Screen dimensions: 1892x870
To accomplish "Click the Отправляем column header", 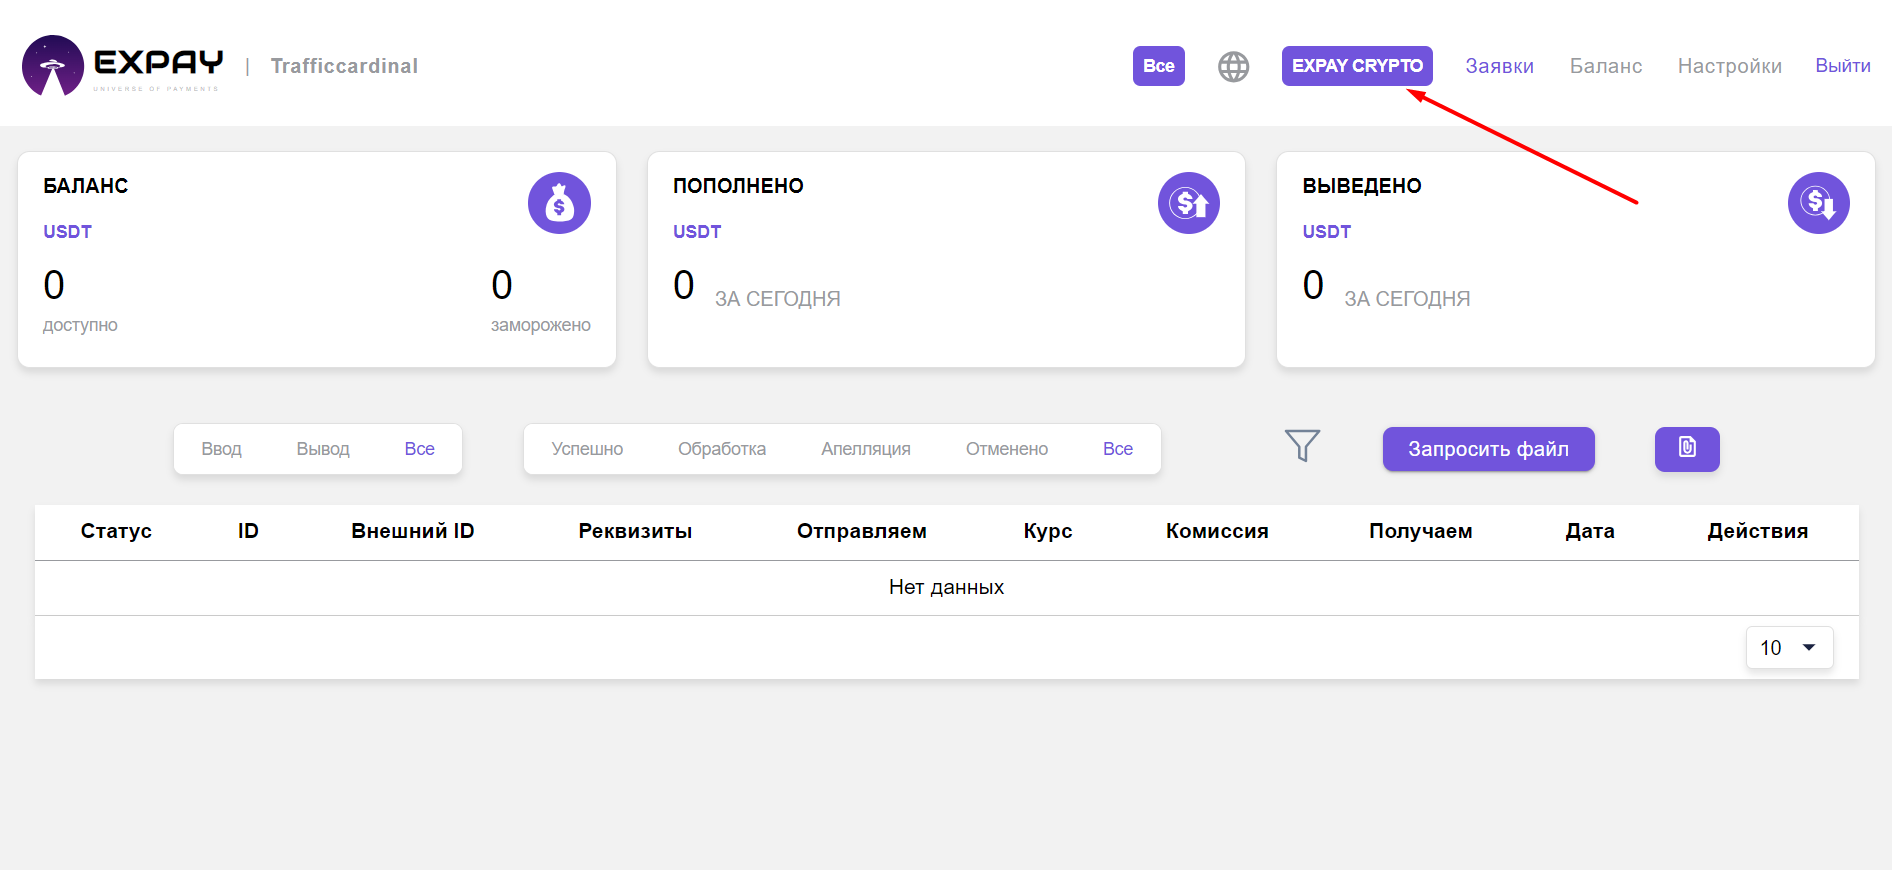I will click(862, 531).
